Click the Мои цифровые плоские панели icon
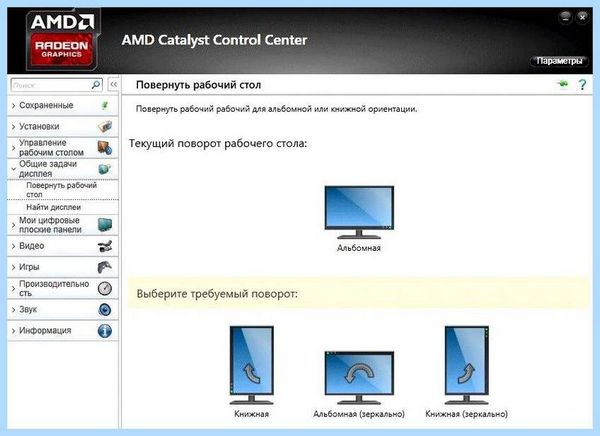The image size is (600, 436). point(105,225)
